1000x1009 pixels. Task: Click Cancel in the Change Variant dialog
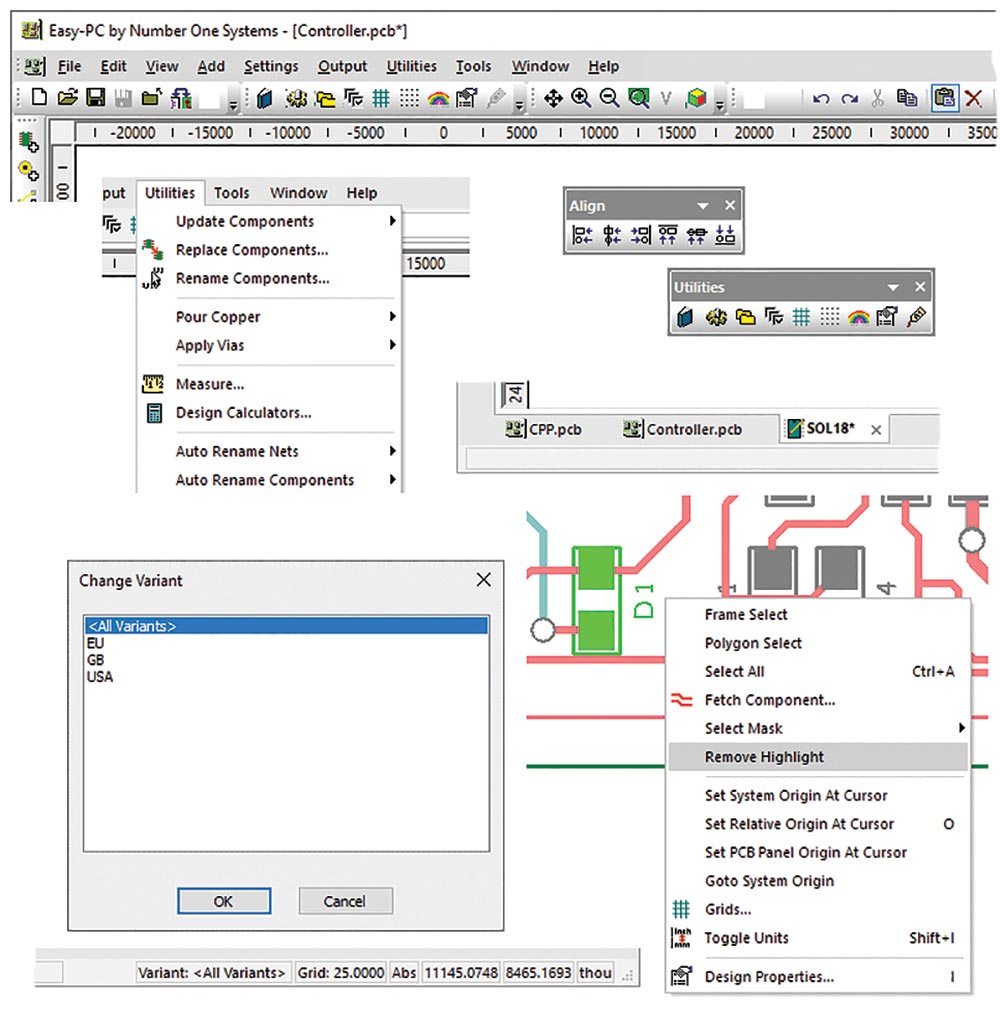345,901
